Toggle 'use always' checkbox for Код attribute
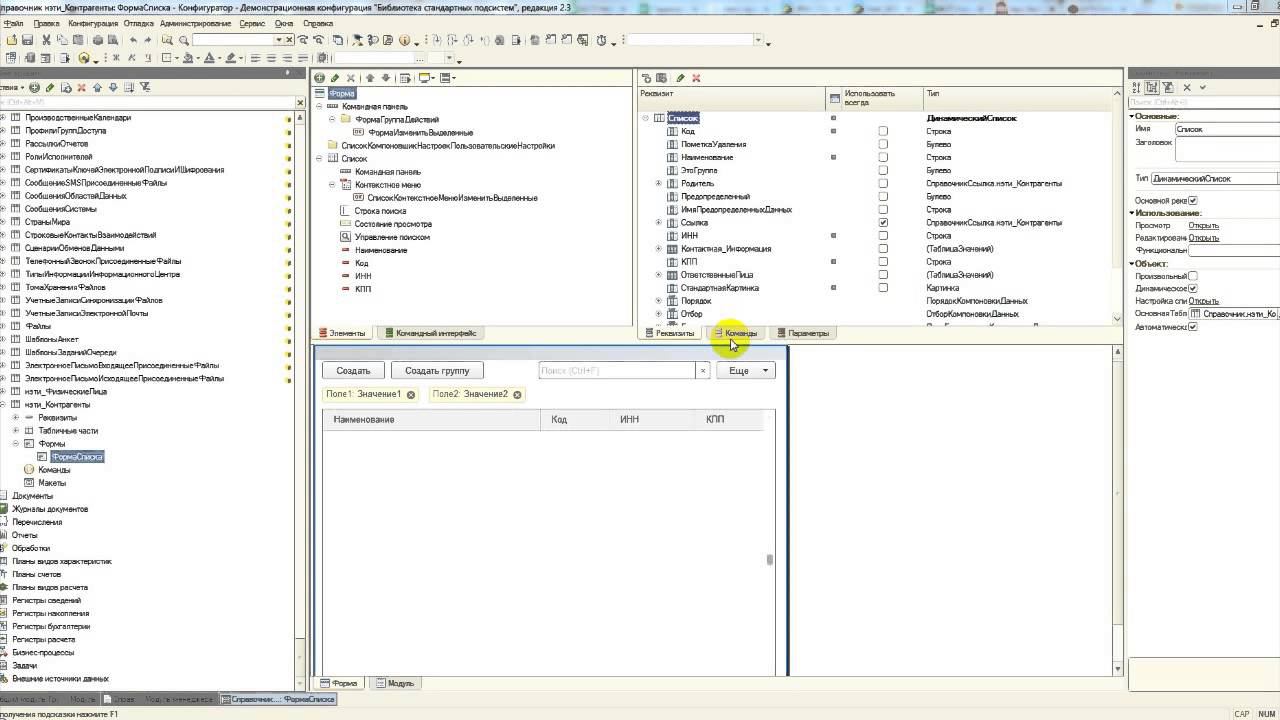The image size is (1280, 720). [x=883, y=131]
